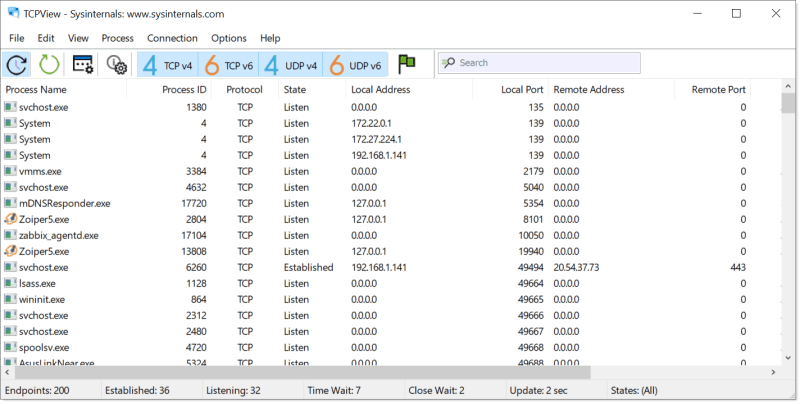Click the Zoiper5.exe icon for PID 13808

point(10,251)
